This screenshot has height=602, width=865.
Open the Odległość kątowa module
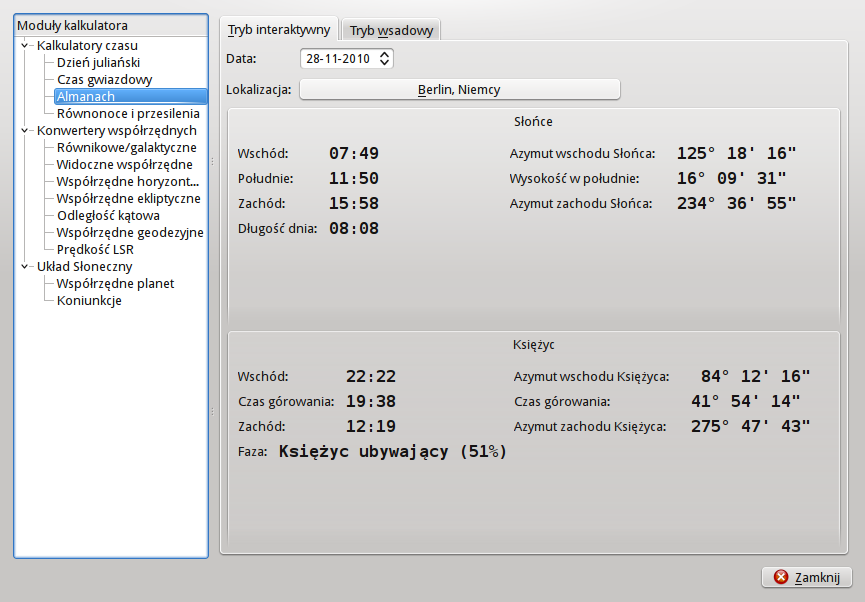point(108,215)
